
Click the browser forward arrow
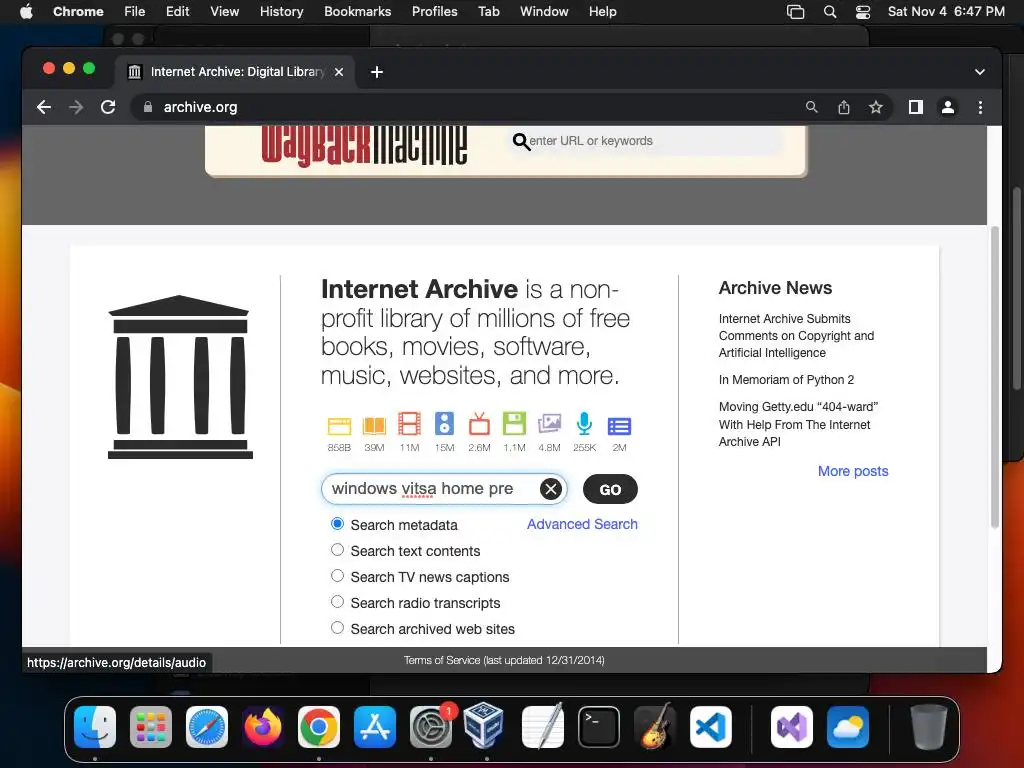point(76,107)
